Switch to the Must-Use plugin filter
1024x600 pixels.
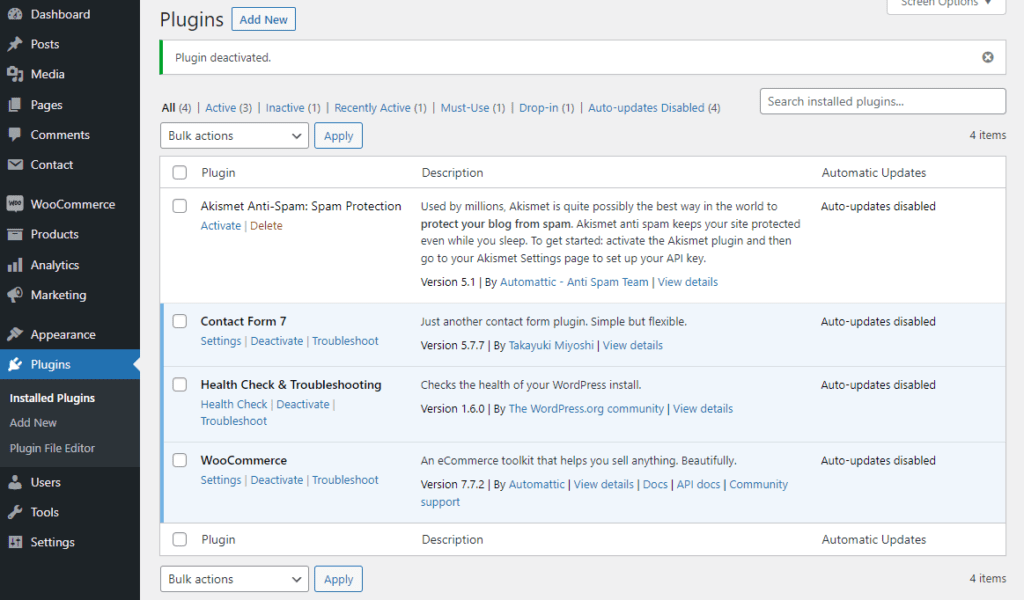(464, 107)
